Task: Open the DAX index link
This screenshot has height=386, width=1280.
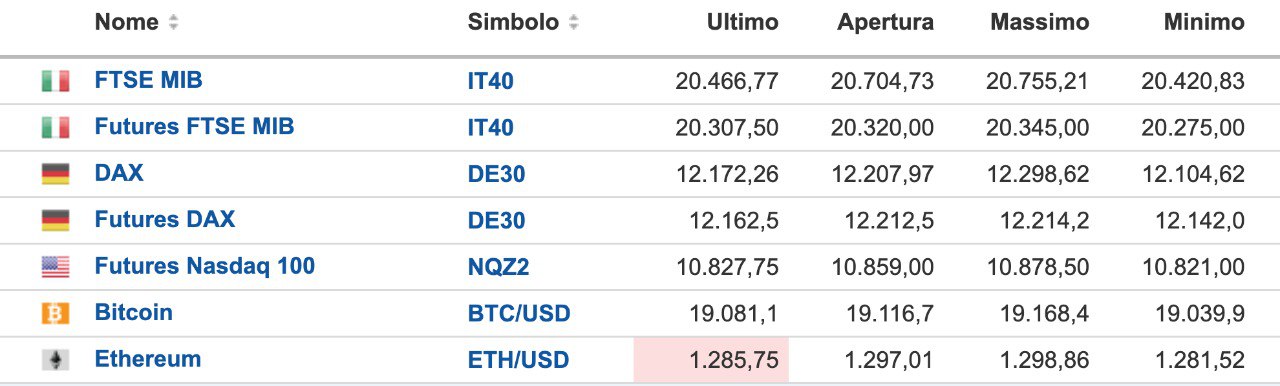Action: tap(119, 173)
